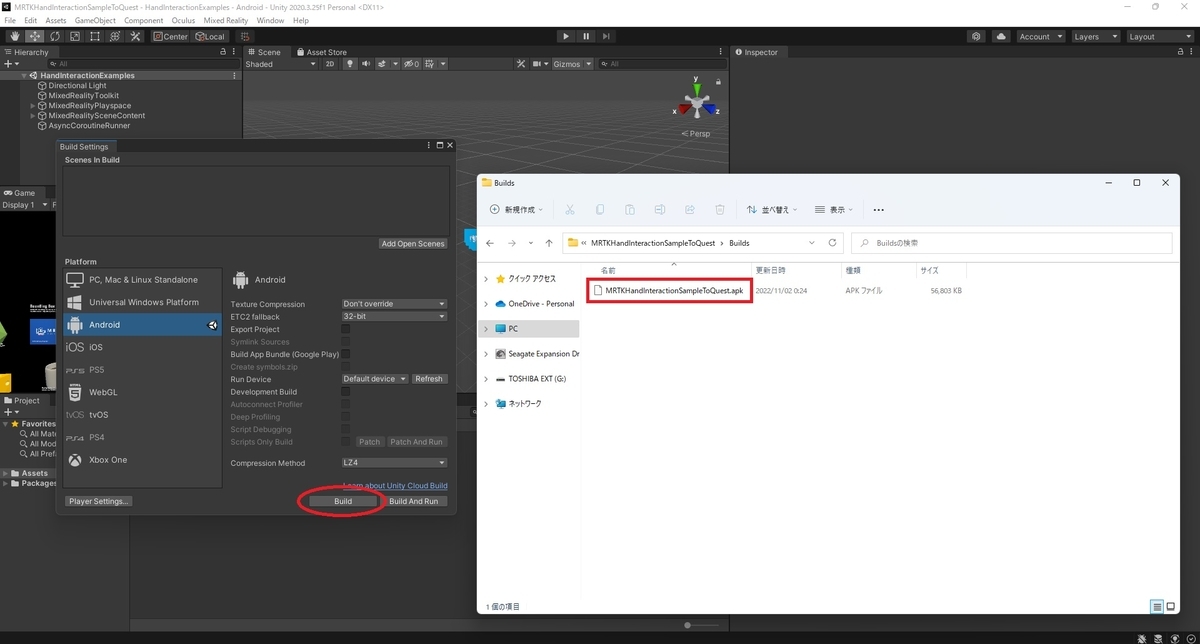Click Share icon in Builds explorer window
The height and width of the screenshot is (644, 1200).
pyautogui.click(x=690, y=210)
